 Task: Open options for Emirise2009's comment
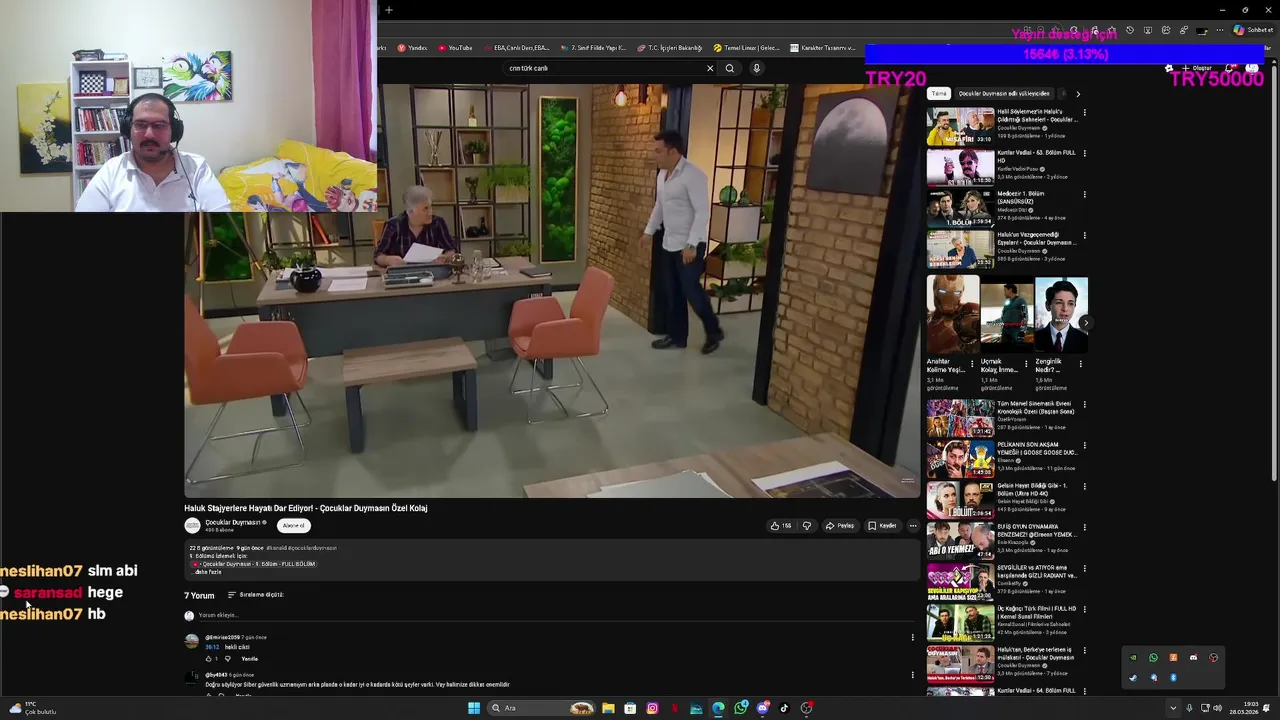point(912,637)
